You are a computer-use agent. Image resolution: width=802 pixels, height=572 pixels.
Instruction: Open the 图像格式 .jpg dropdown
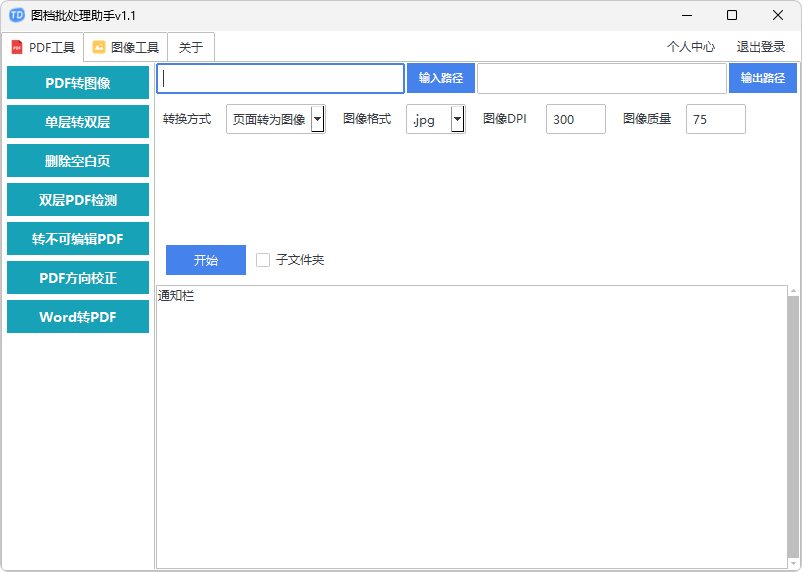pyautogui.click(x=457, y=119)
